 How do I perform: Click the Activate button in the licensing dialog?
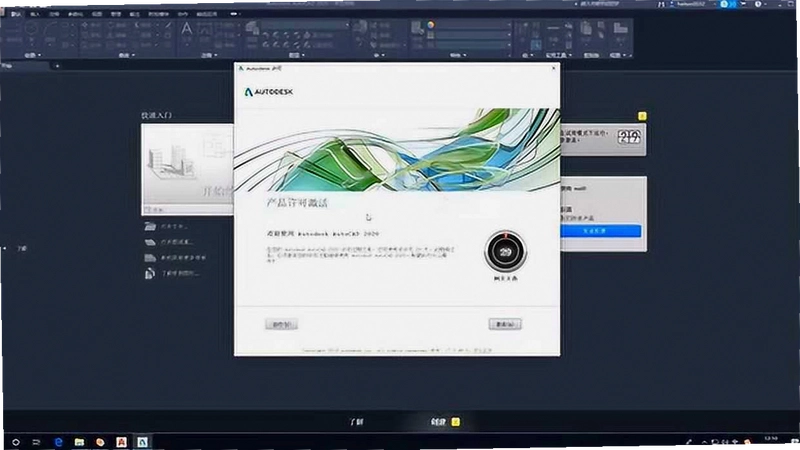tap(505, 324)
